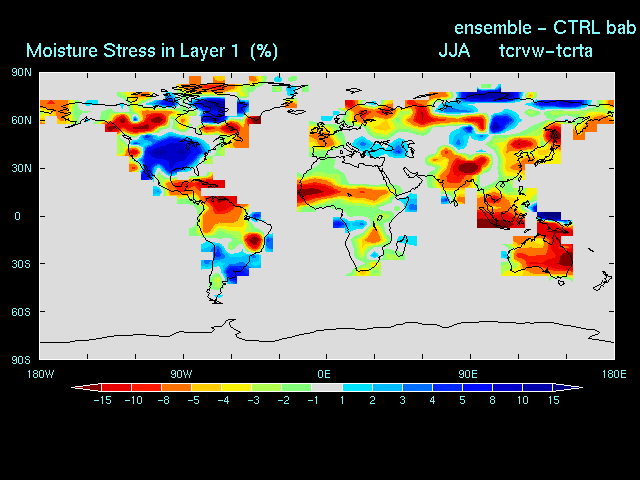This screenshot has width=640, height=480.
Task: Click the orange swatch between -8 and -5
Action: click(176, 387)
